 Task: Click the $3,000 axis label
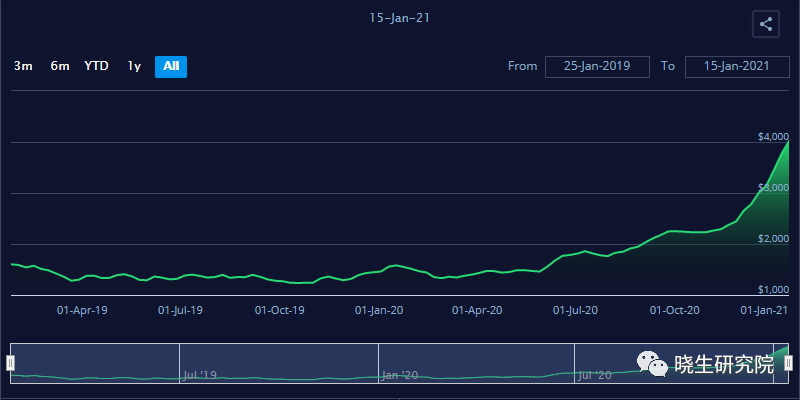[773, 188]
